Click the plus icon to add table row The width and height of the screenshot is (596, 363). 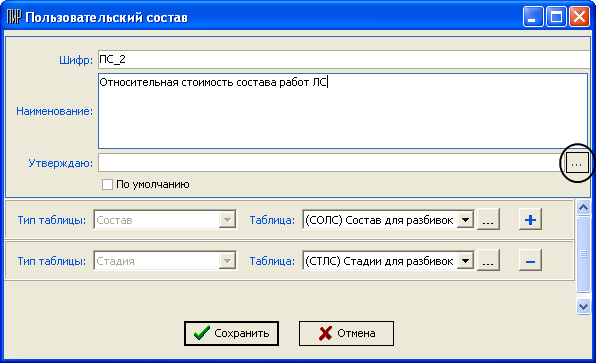click(530, 219)
